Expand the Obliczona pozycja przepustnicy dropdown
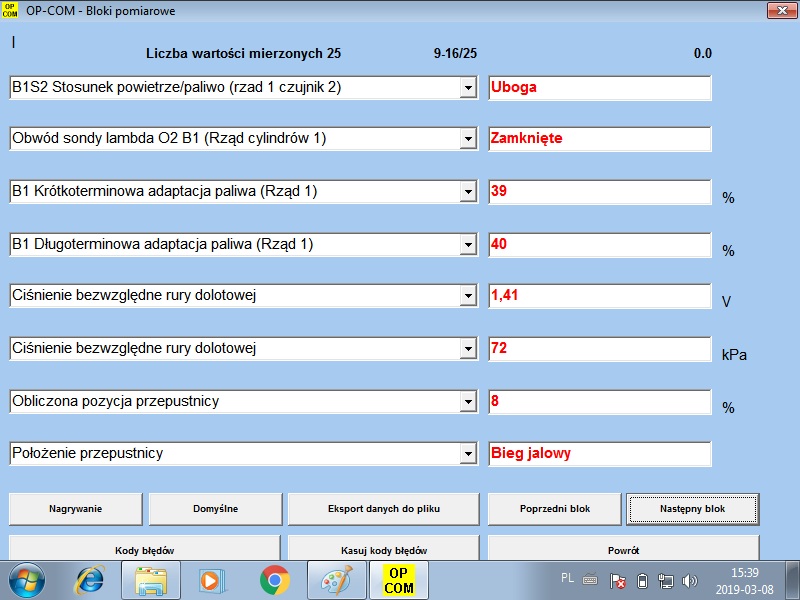The height and width of the screenshot is (600, 800). [x=467, y=402]
